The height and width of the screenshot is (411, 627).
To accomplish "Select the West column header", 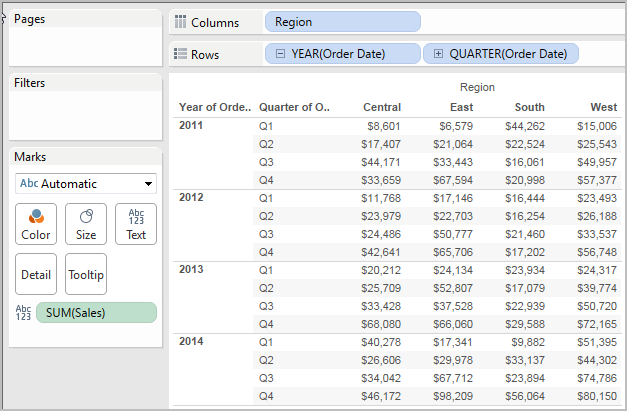I will pyautogui.click(x=604, y=107).
